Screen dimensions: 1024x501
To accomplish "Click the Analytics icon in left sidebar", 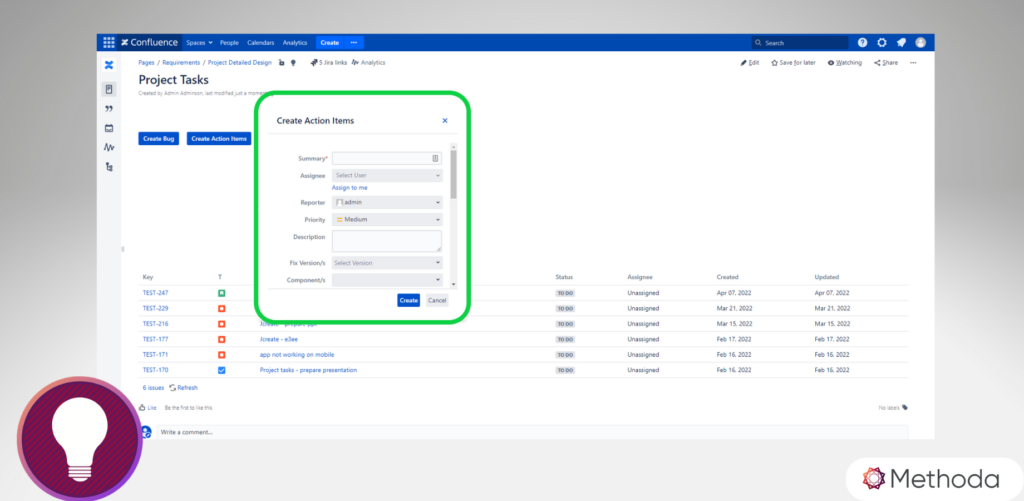I will pyautogui.click(x=109, y=147).
